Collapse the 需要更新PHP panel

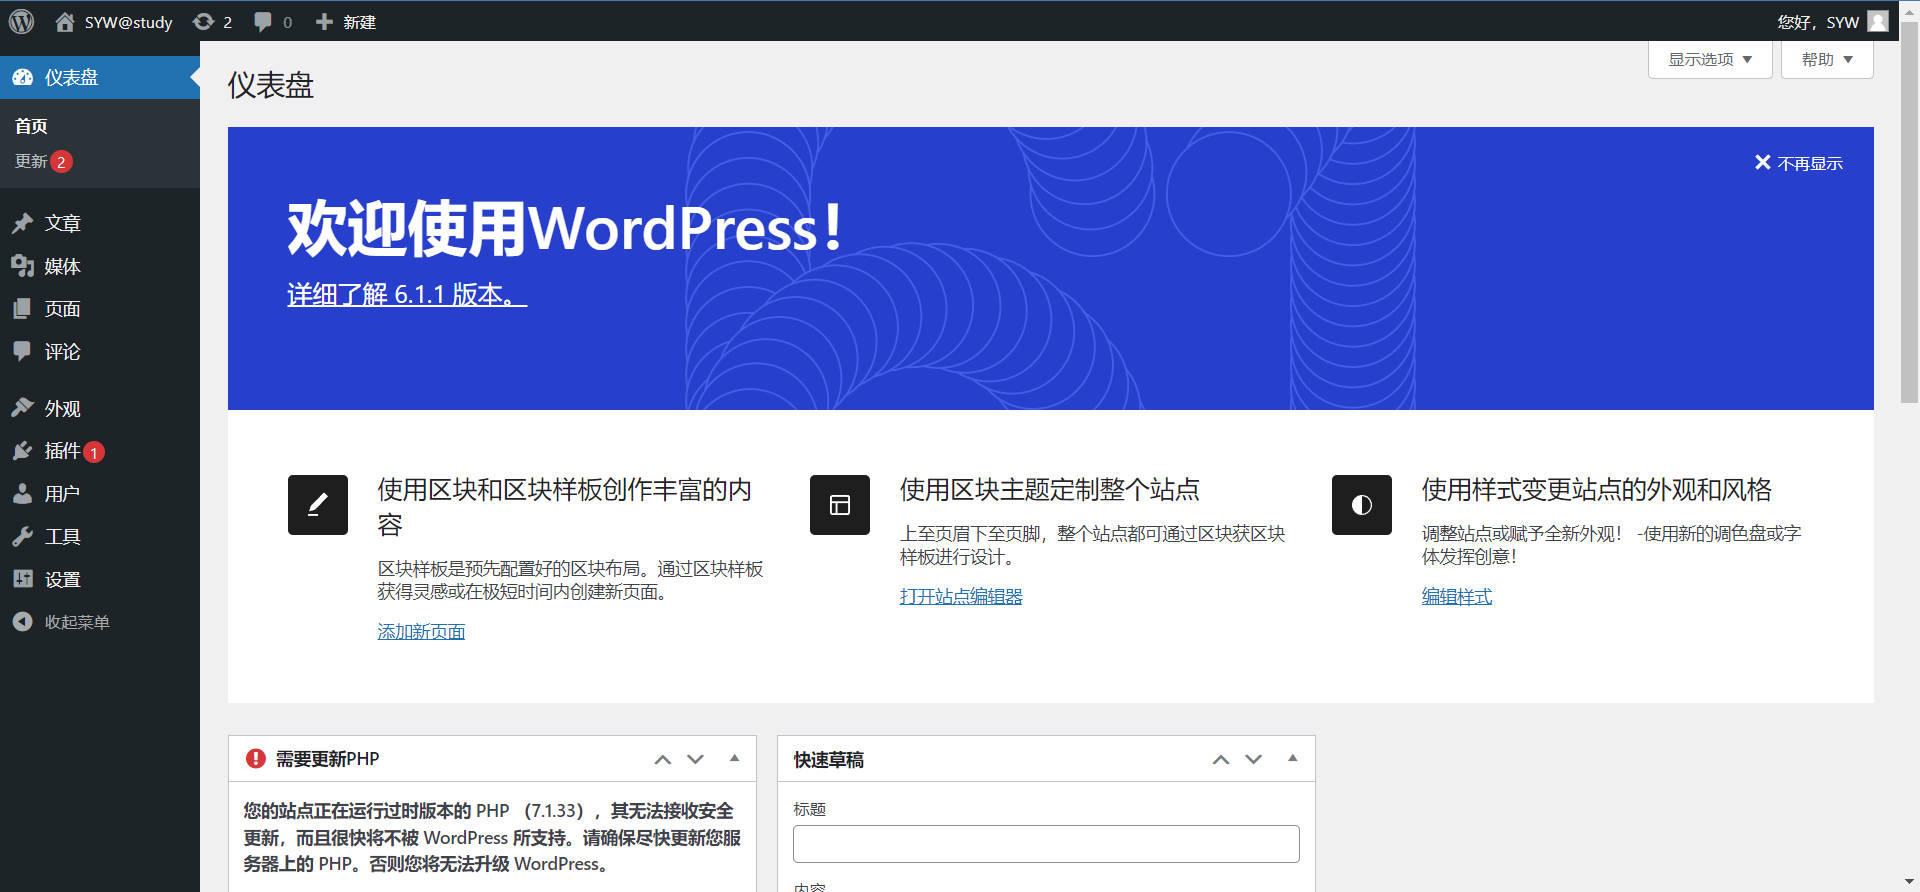pyautogui.click(x=734, y=758)
